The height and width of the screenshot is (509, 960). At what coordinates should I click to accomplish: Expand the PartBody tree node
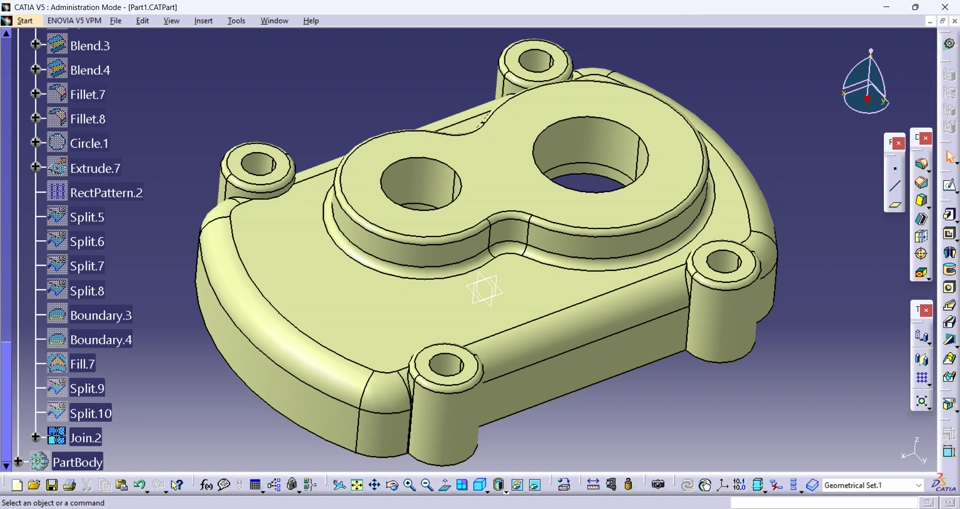(x=18, y=461)
